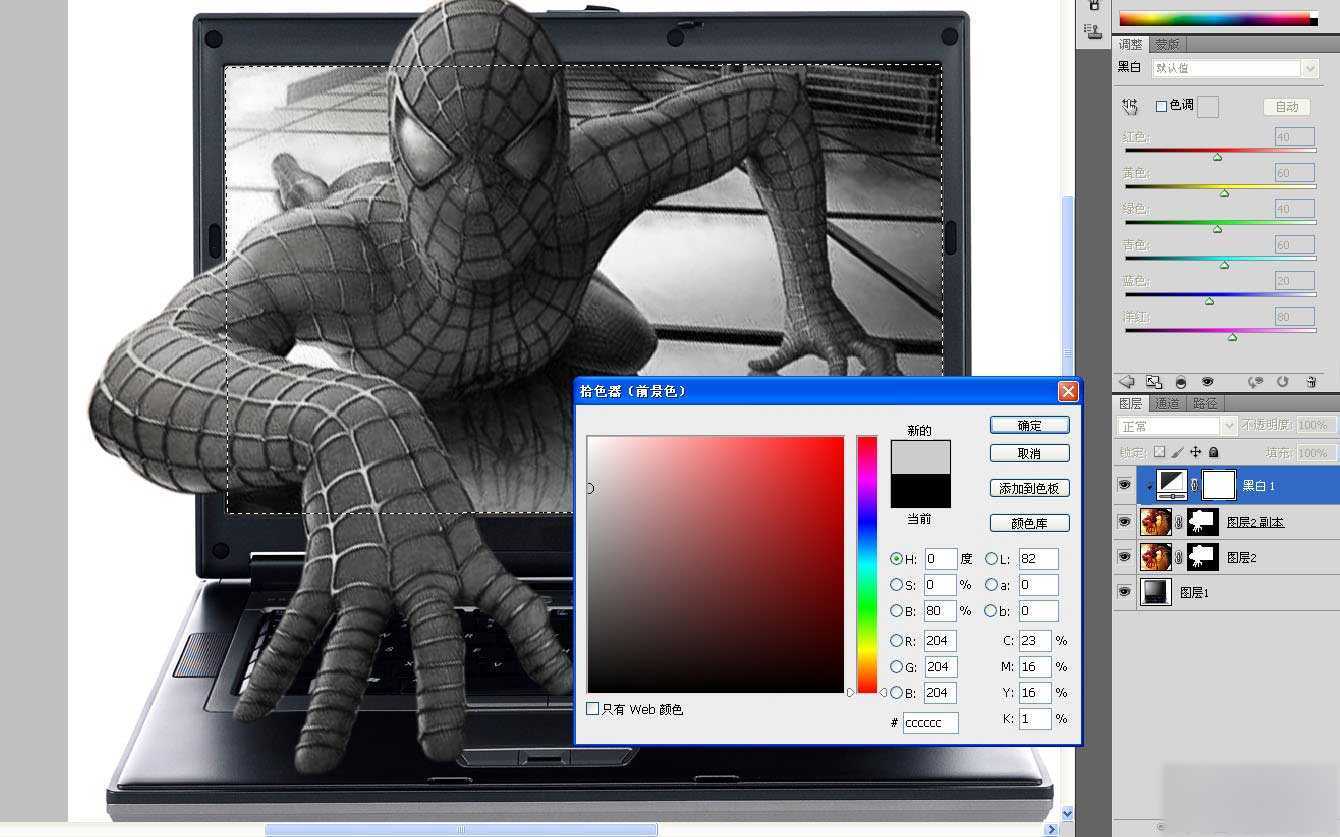Click the reset adjustment icon in the Adjustments panel
Viewport: 1340px width, 837px height.
[x=1283, y=382]
